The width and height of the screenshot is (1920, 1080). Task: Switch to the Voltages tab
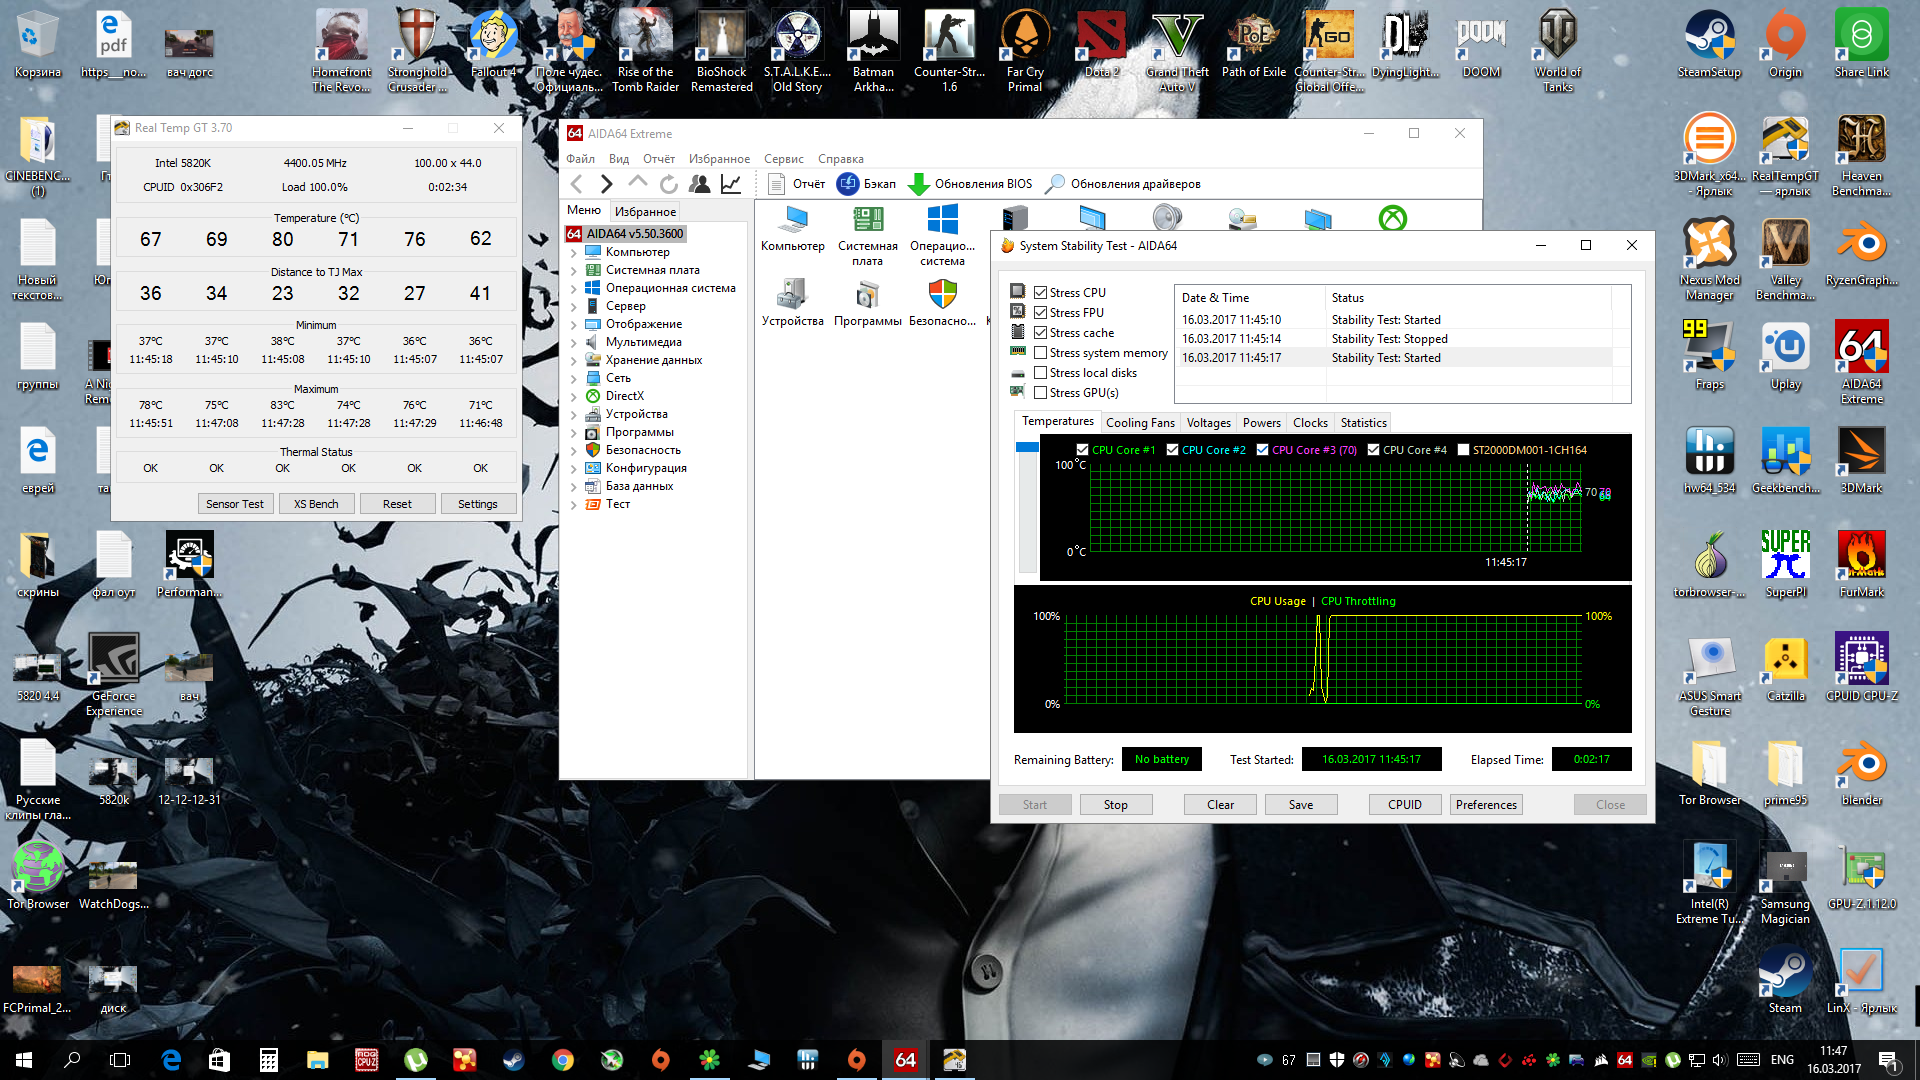tap(1208, 423)
